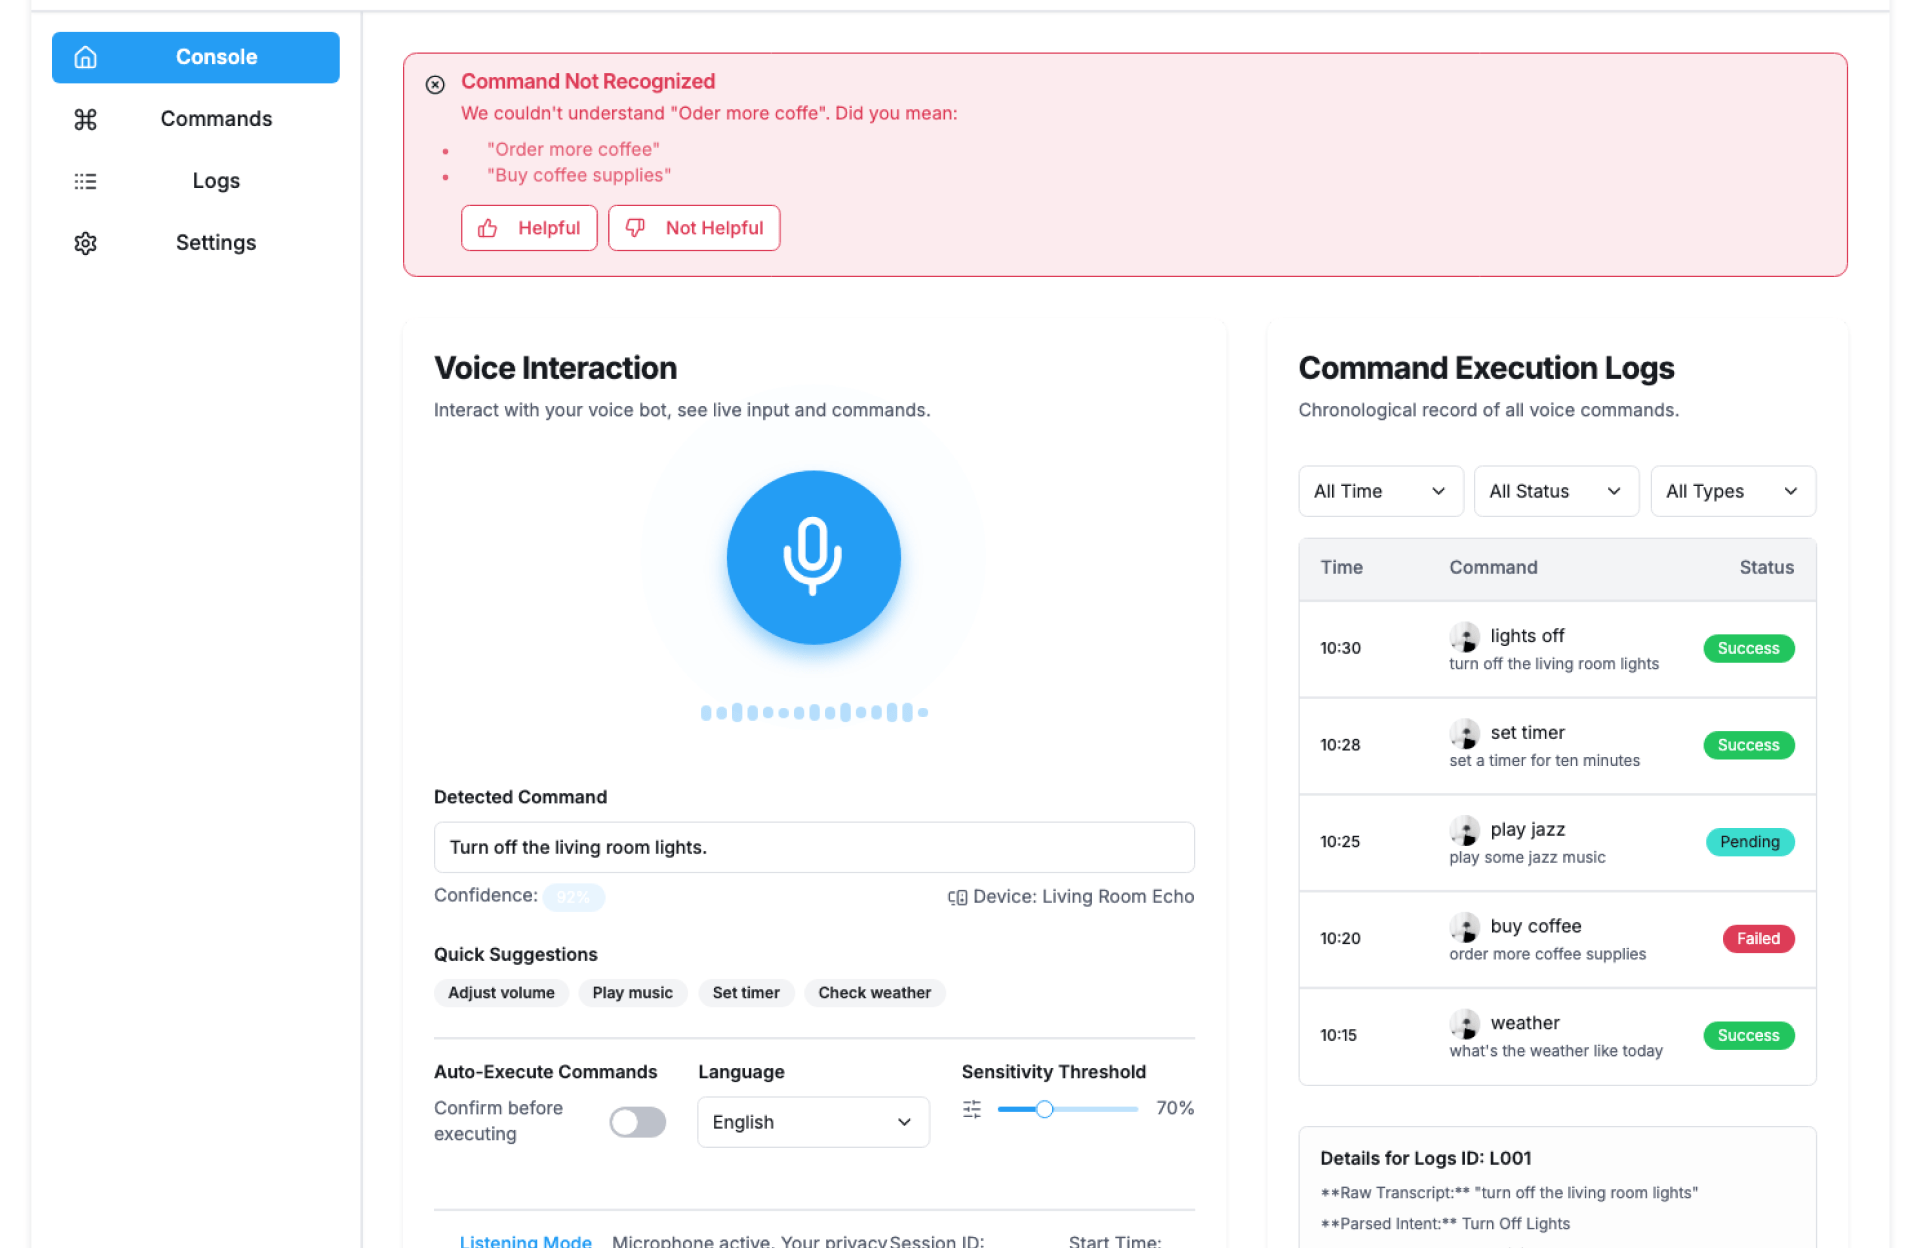Click the Detected Command text field

pyautogui.click(x=813, y=847)
